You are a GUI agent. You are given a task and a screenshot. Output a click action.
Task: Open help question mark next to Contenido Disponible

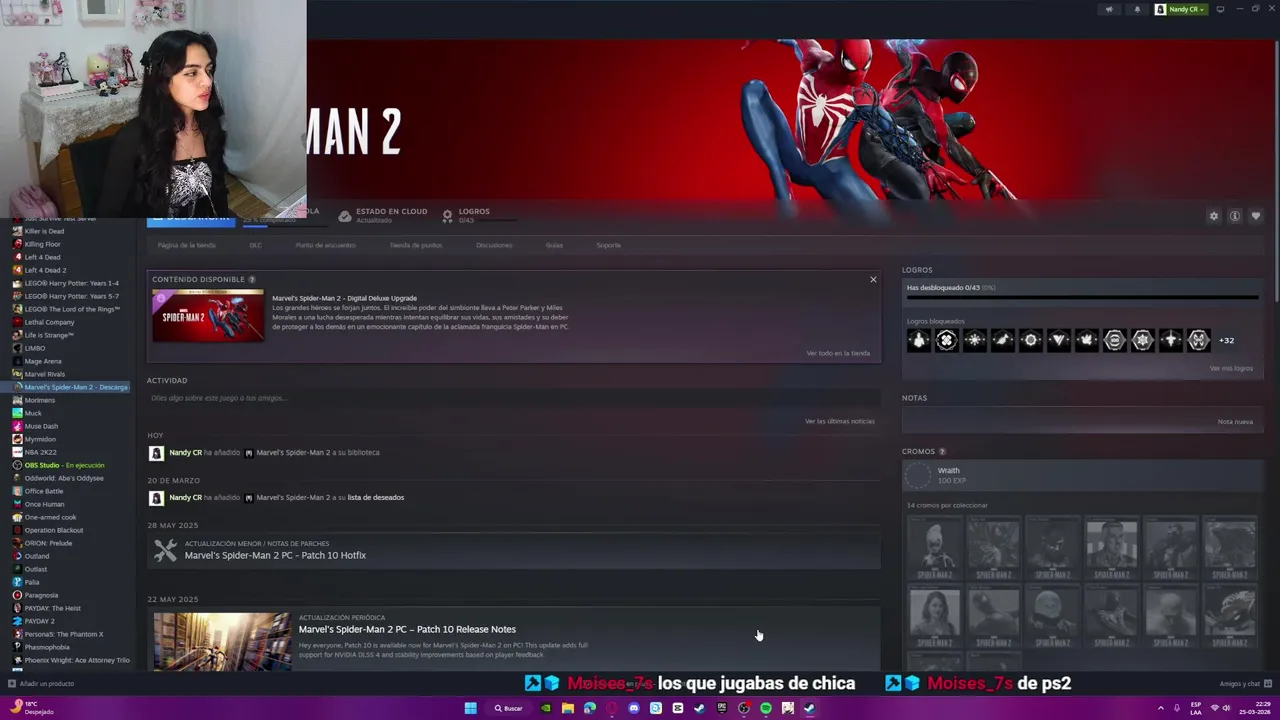252,279
